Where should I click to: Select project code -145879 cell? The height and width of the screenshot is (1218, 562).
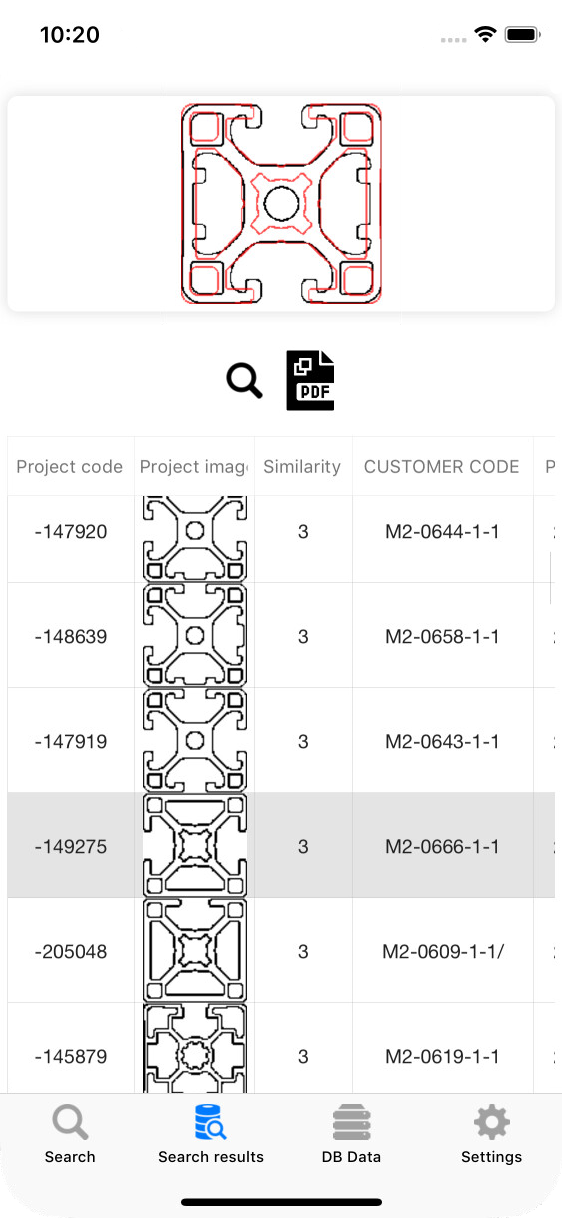tap(70, 1056)
